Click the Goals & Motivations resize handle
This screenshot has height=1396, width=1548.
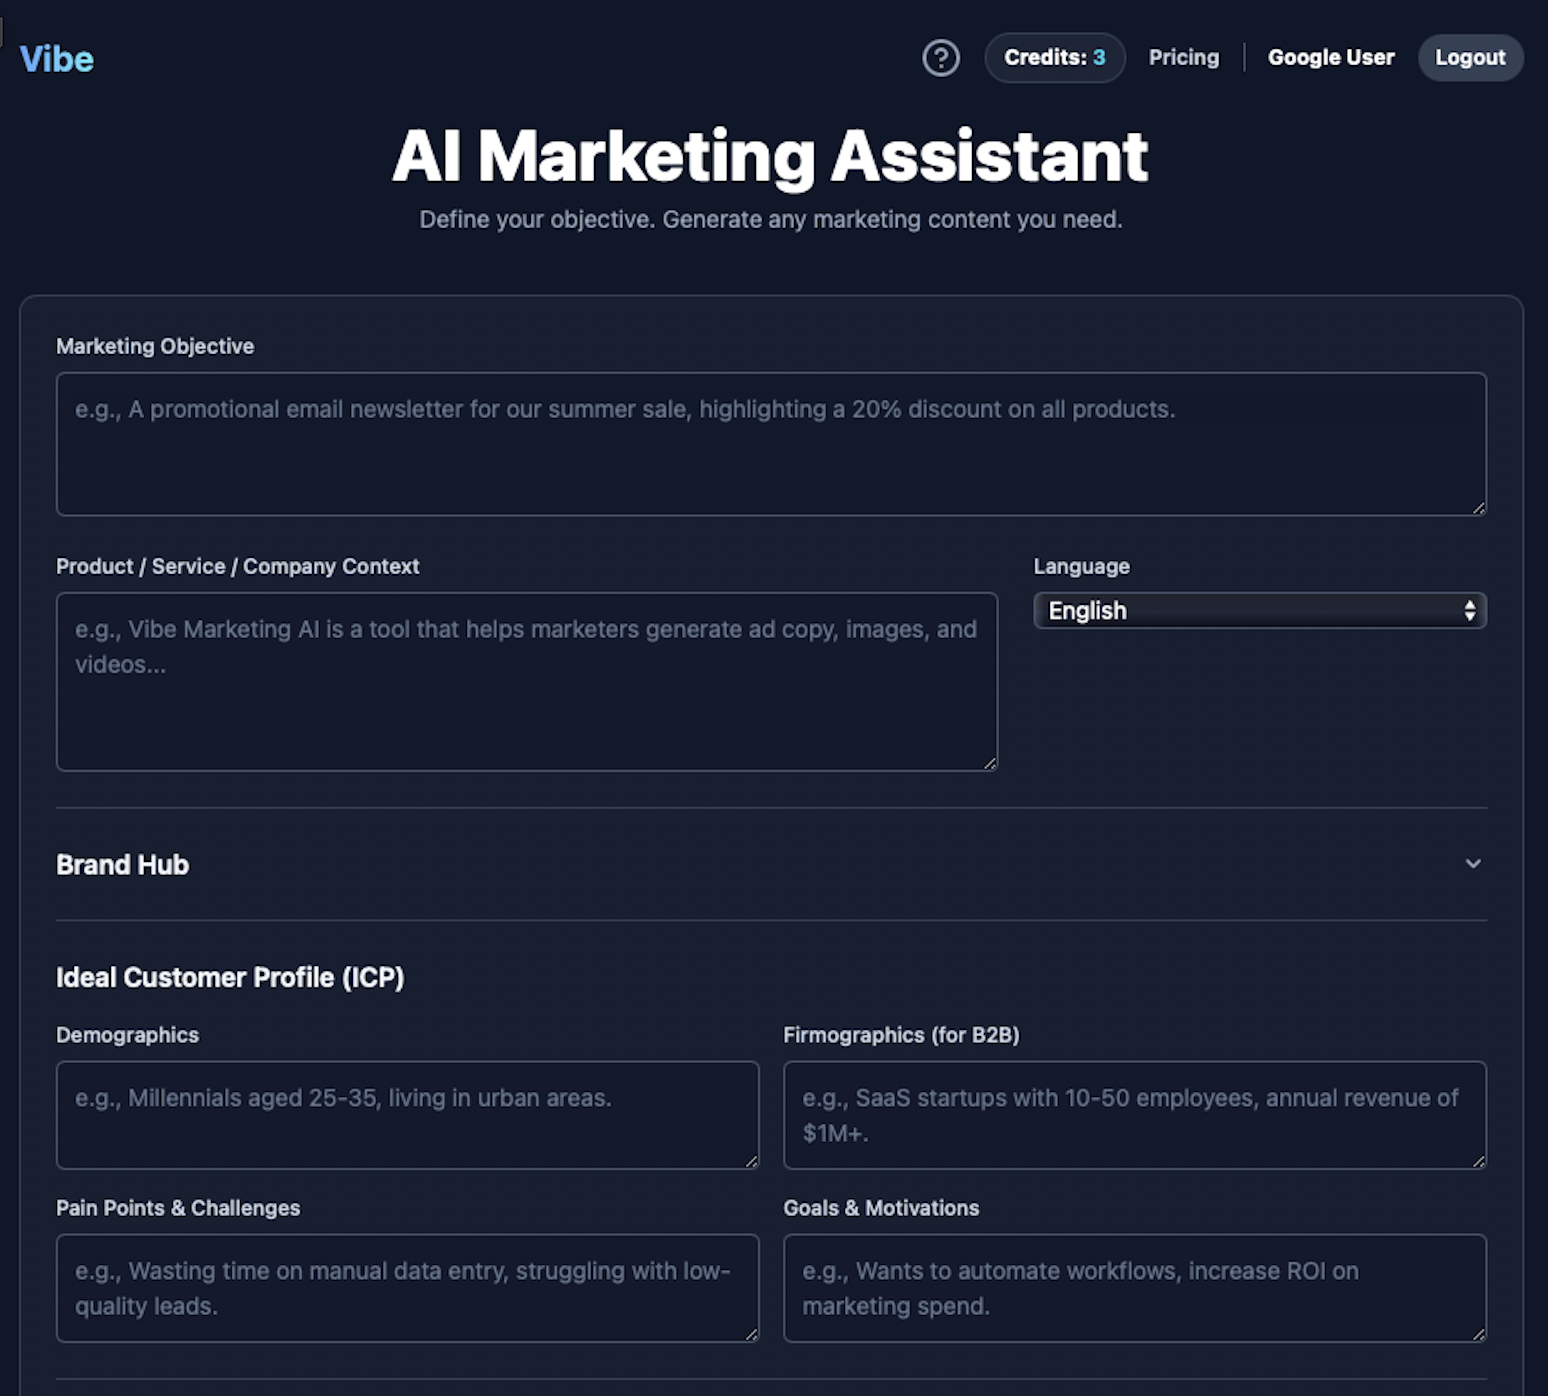[1479, 1334]
